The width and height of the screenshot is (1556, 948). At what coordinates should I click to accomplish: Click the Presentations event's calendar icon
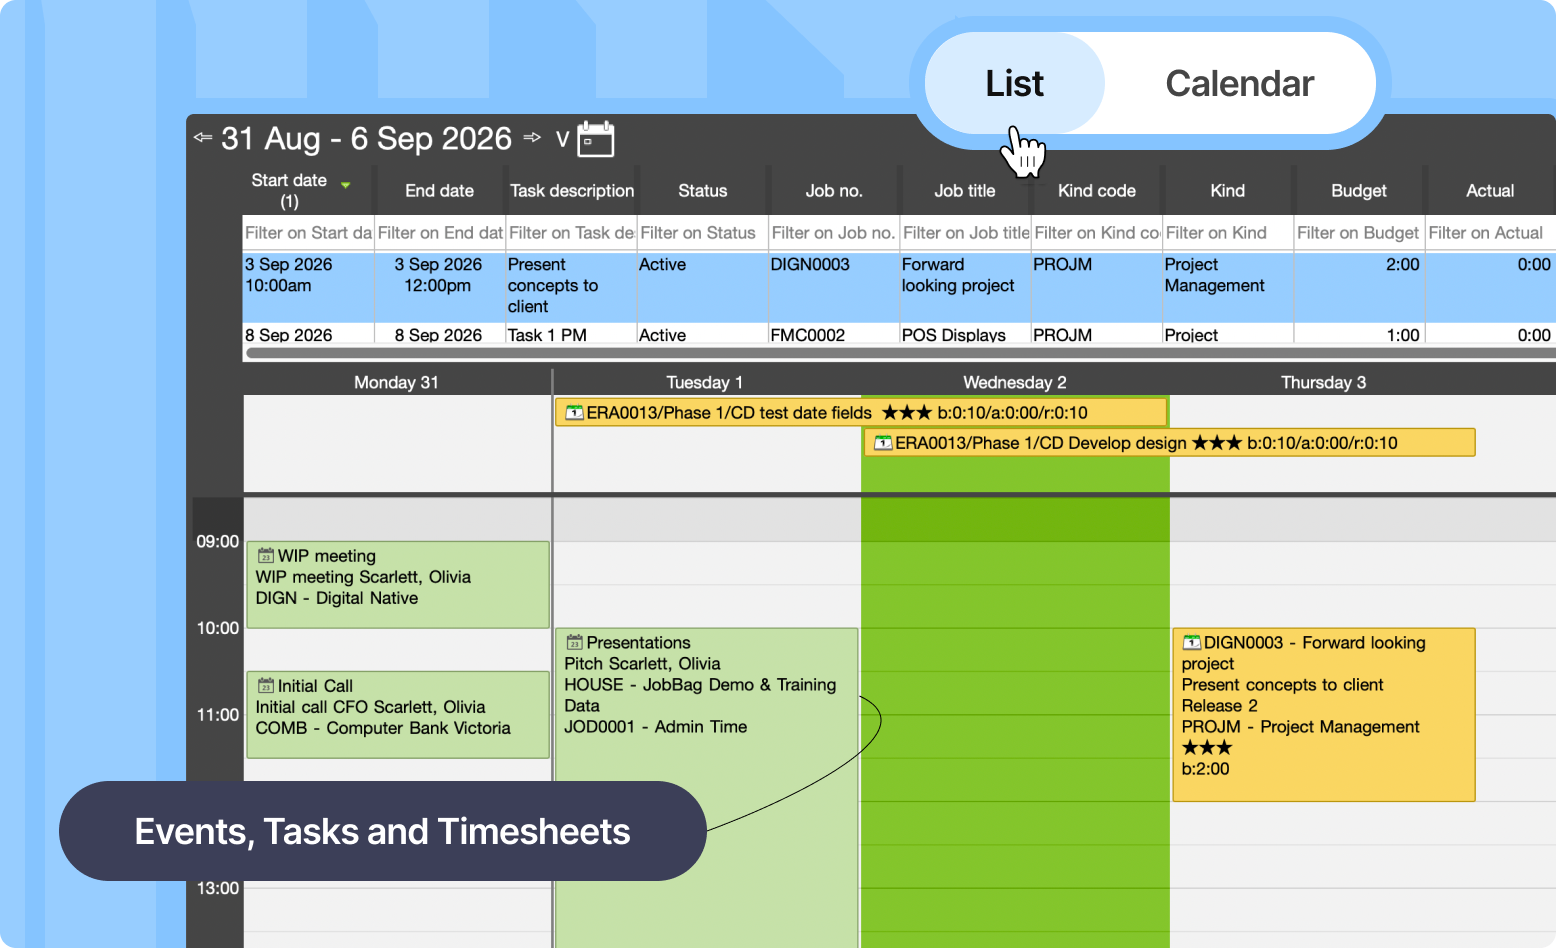(575, 643)
